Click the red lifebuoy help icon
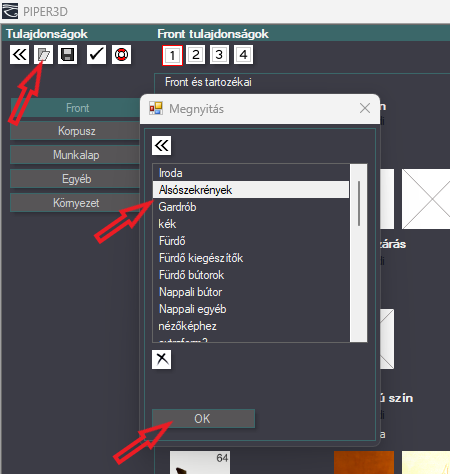Screen dimensions: 450x474 pyautogui.click(x=121, y=54)
